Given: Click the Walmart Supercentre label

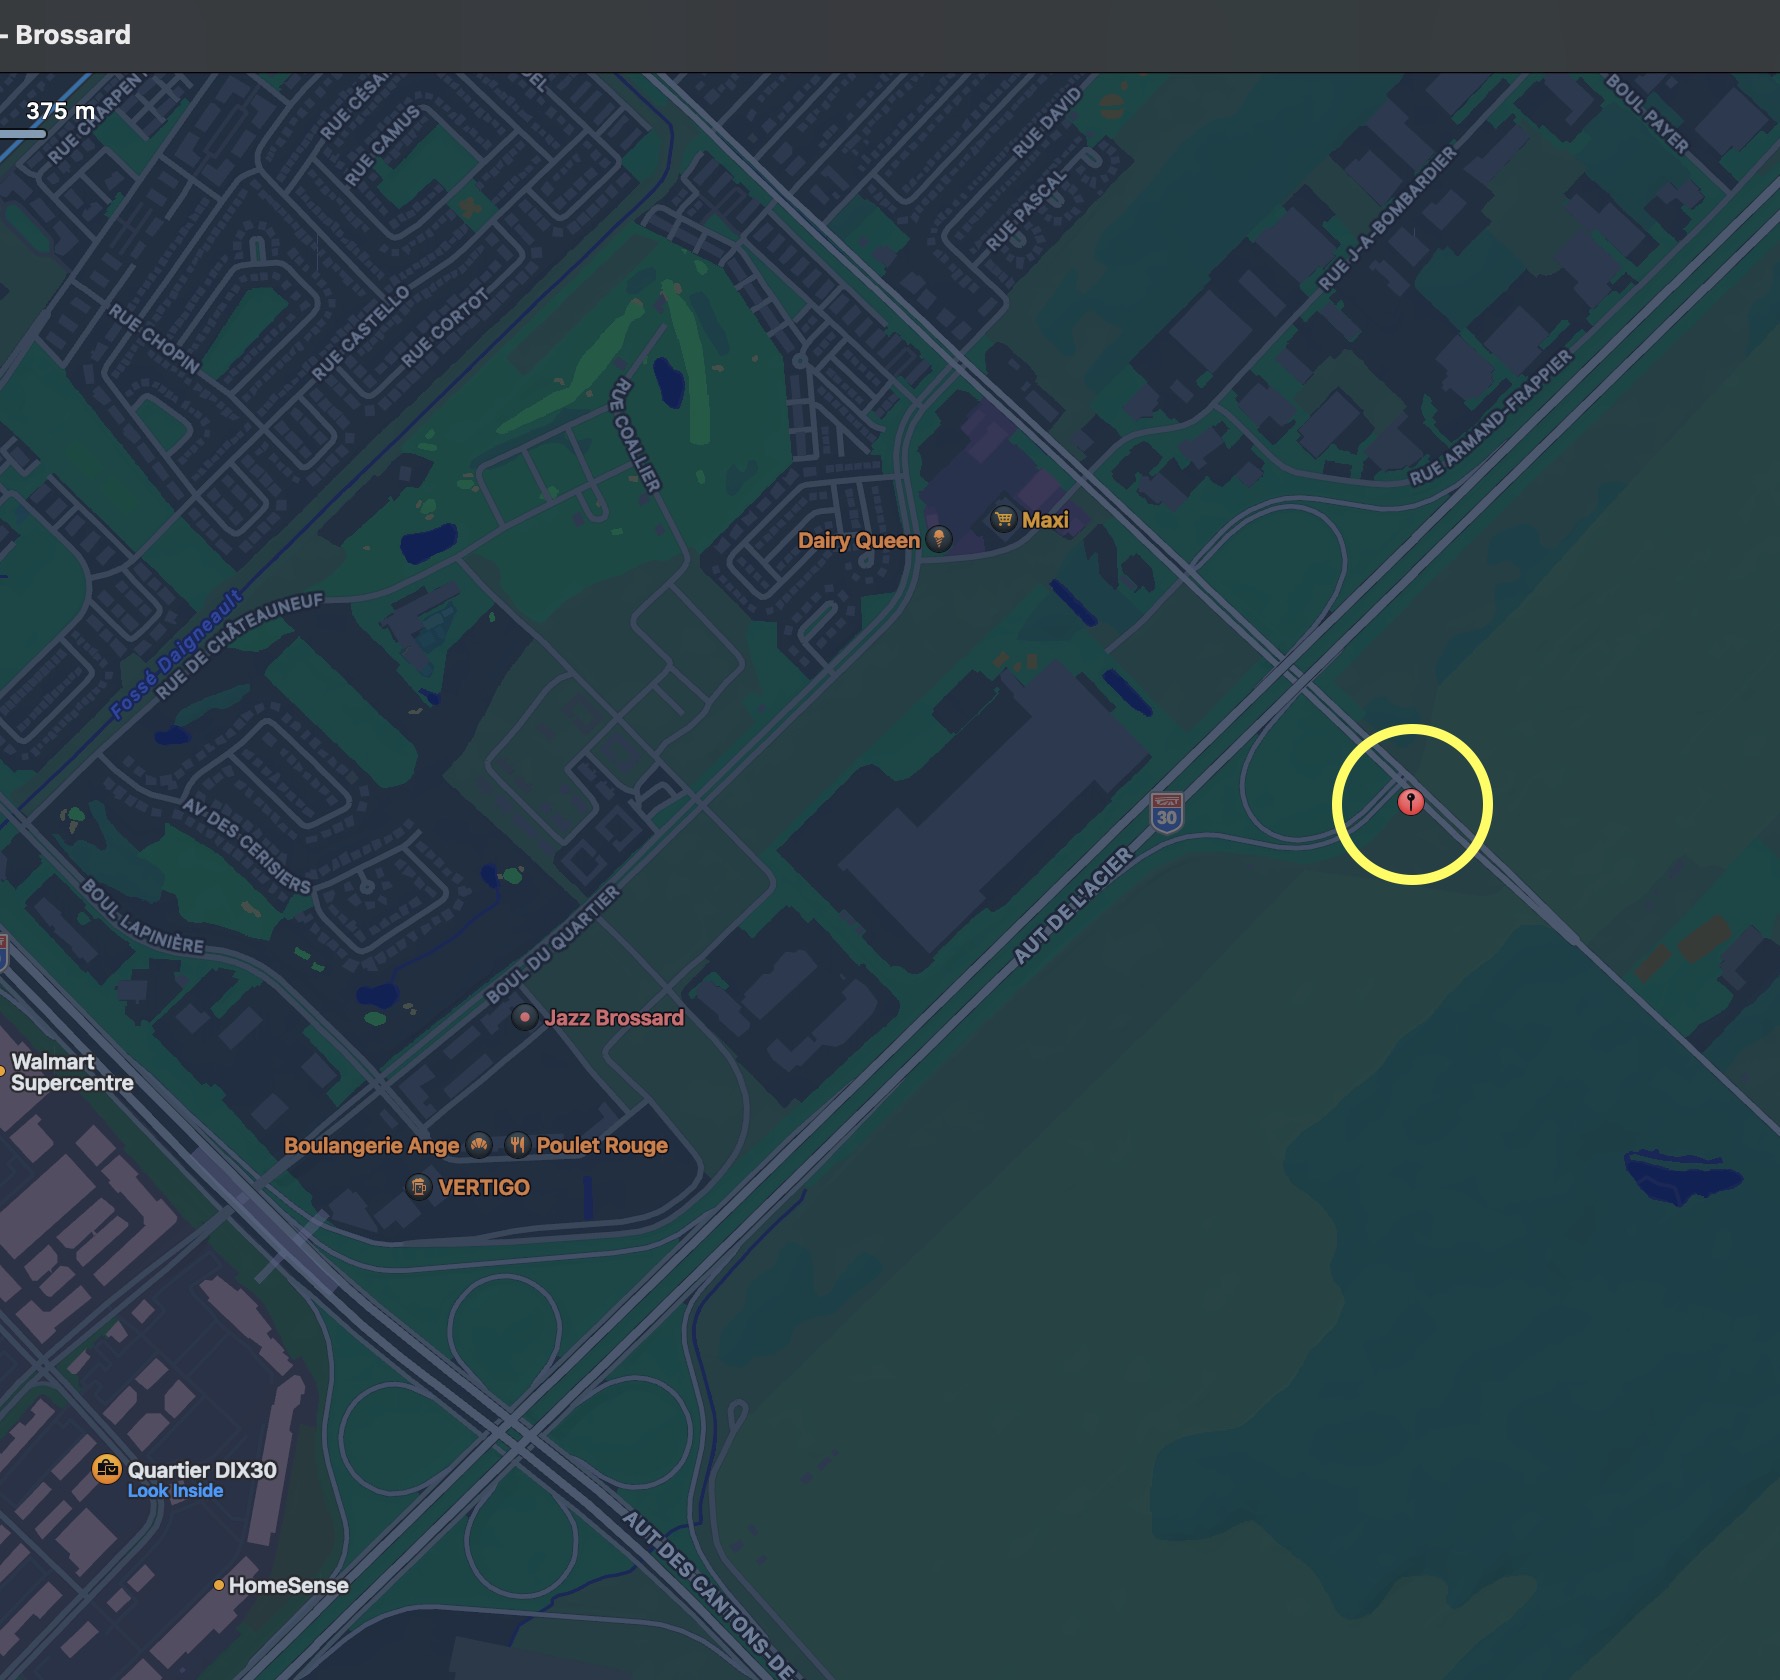Looking at the screenshot, I should tap(72, 1072).
